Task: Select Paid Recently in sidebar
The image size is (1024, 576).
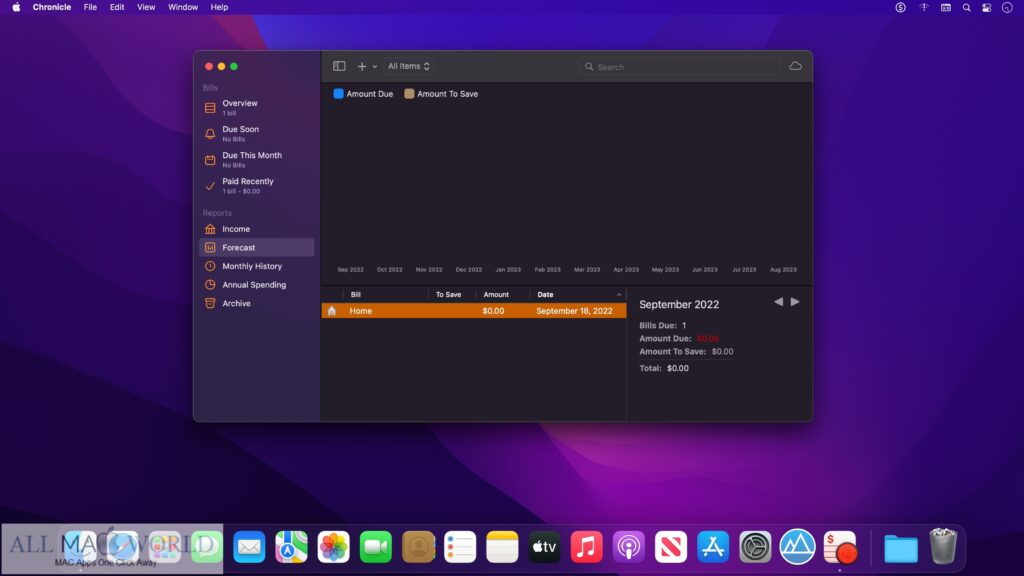Action: pos(257,185)
